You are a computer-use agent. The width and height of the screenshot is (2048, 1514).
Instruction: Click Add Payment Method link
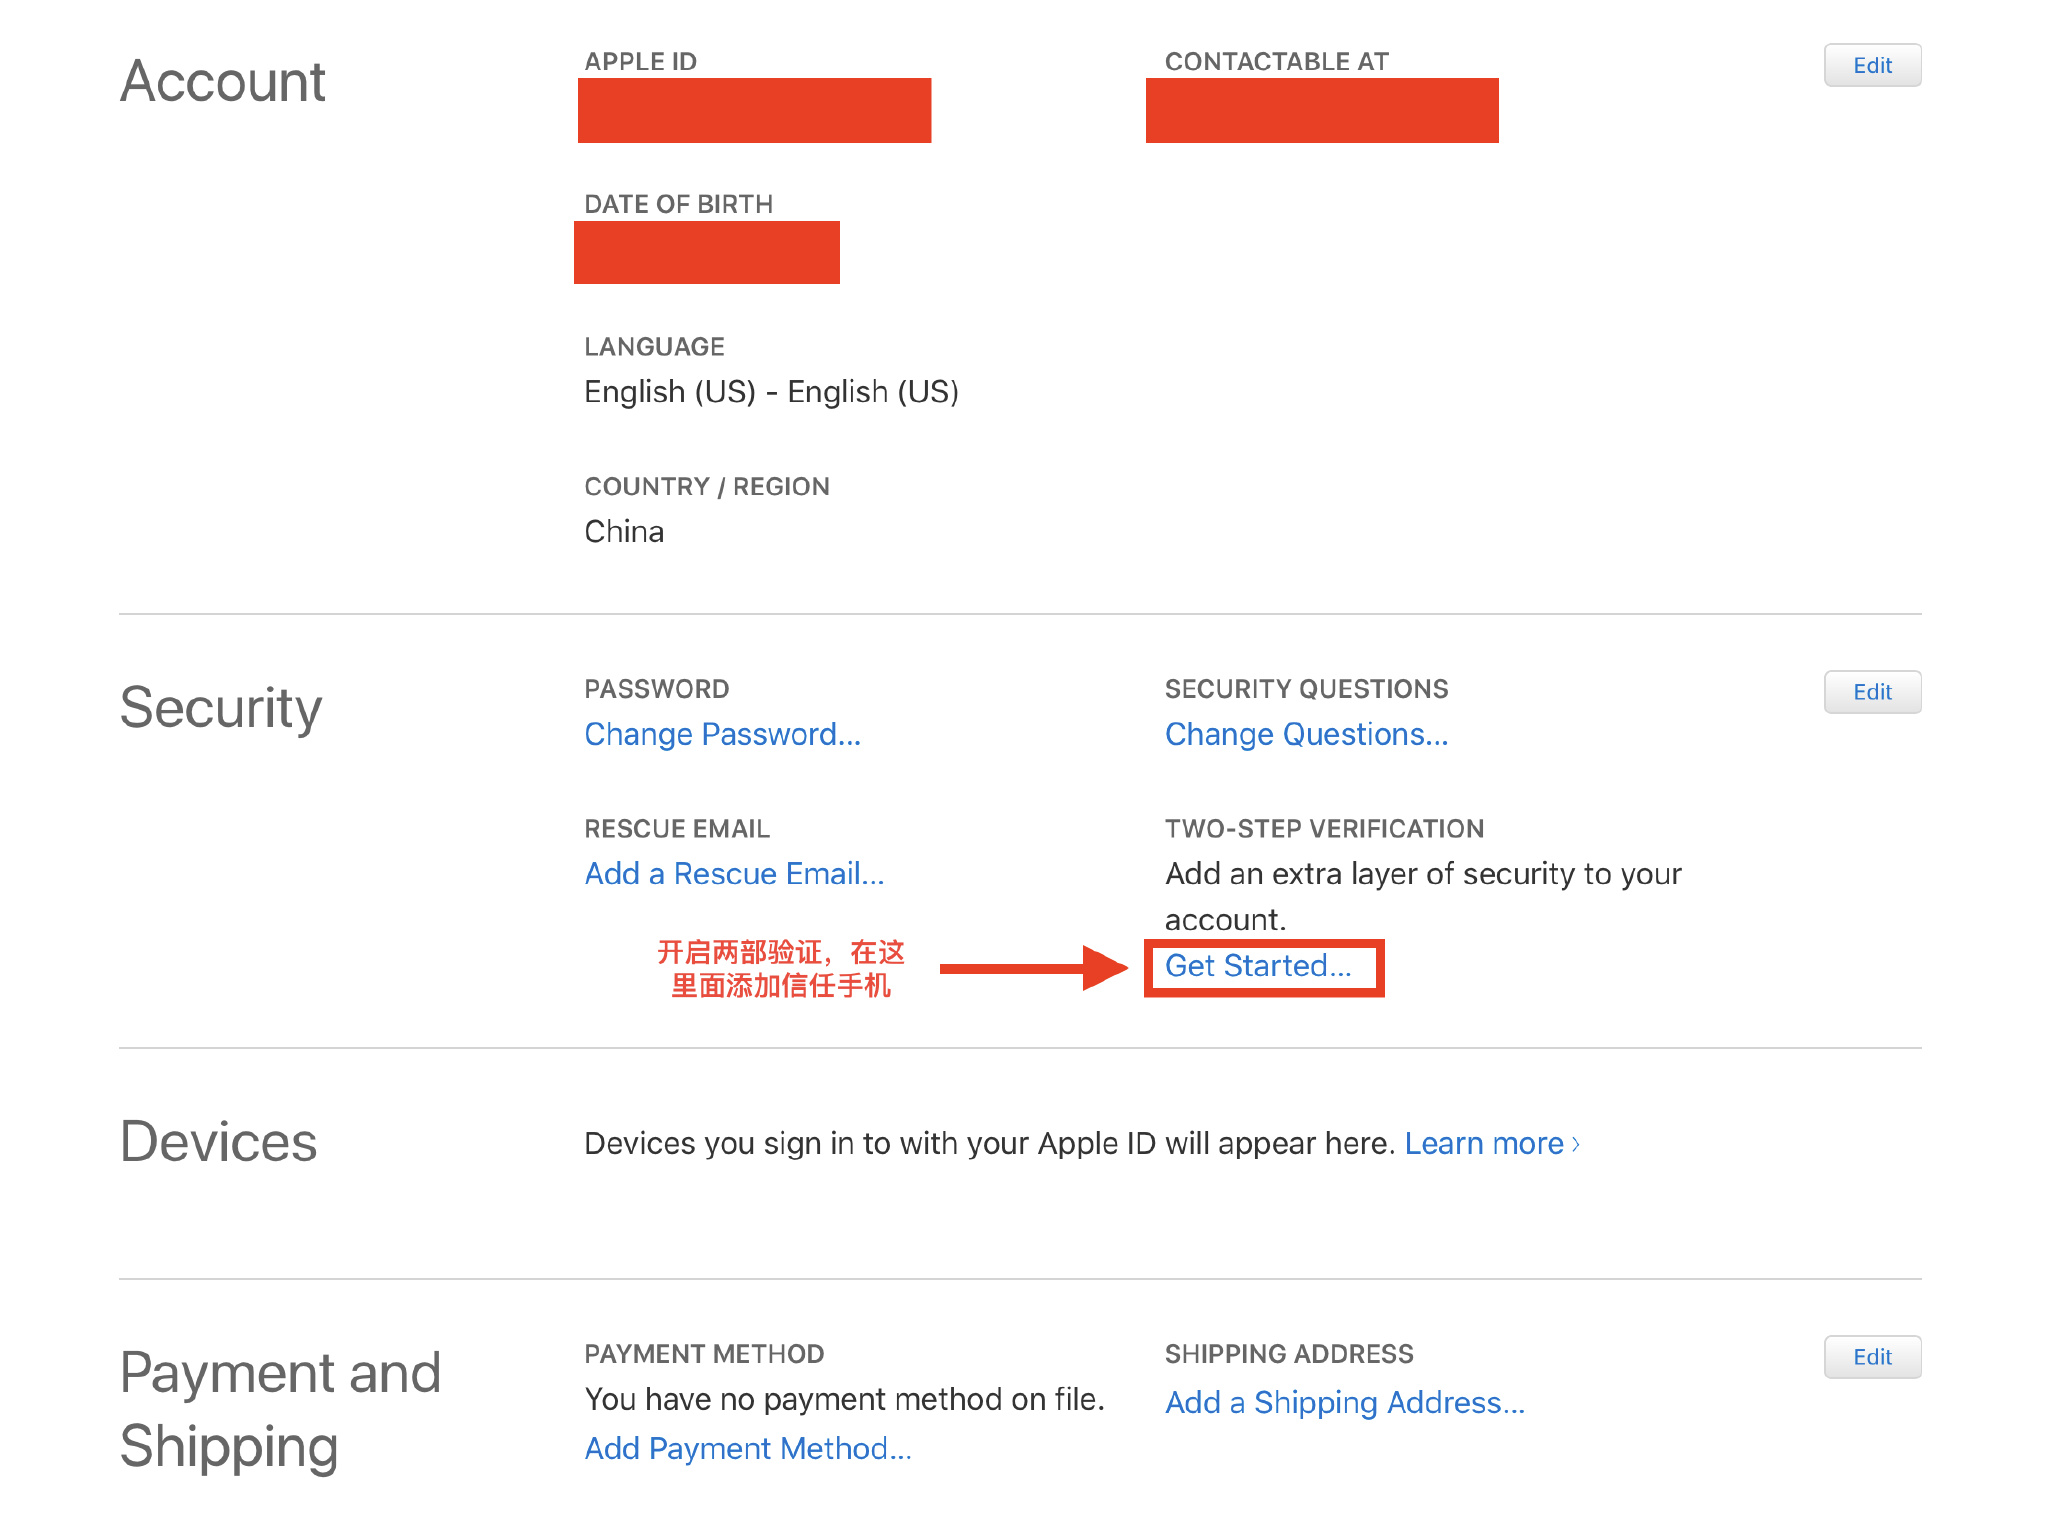click(x=748, y=1448)
